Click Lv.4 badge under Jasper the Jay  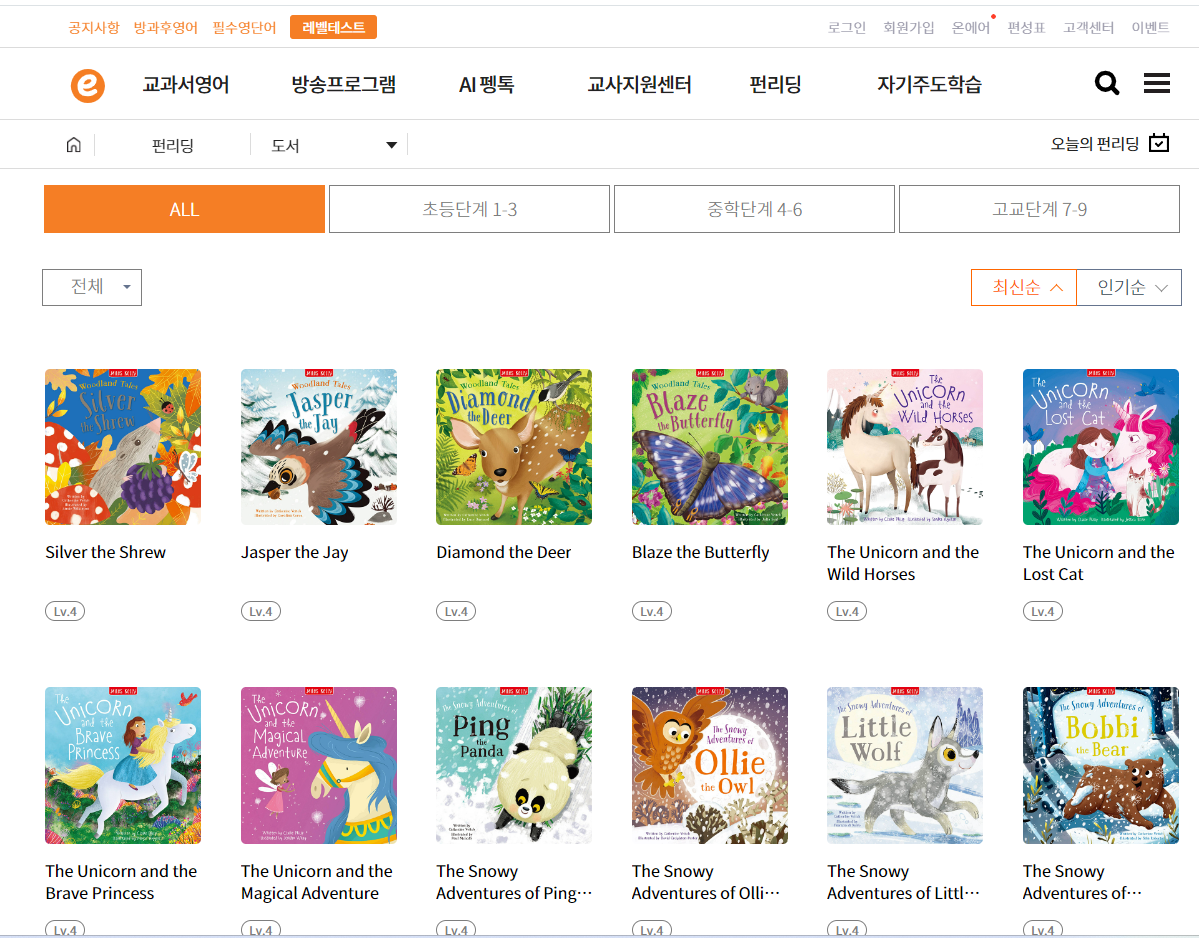261,612
